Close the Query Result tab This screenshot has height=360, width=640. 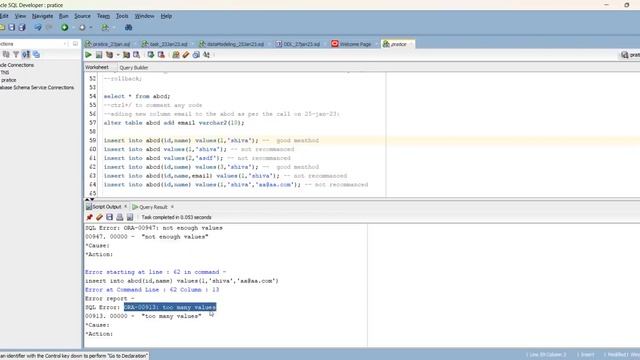tap(172, 207)
